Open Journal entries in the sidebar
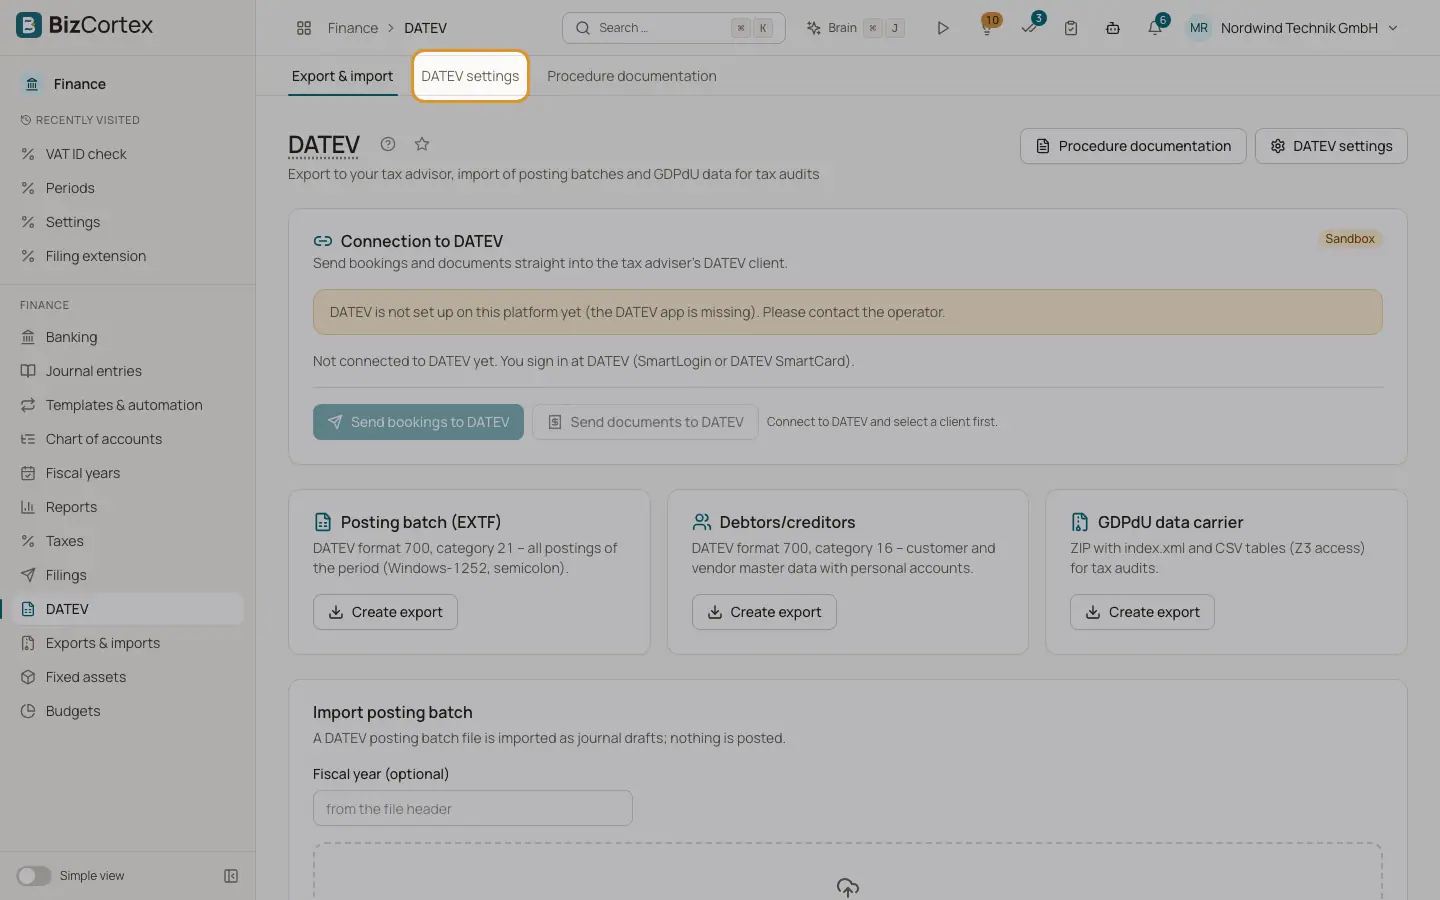1440x900 pixels. (x=128, y=371)
